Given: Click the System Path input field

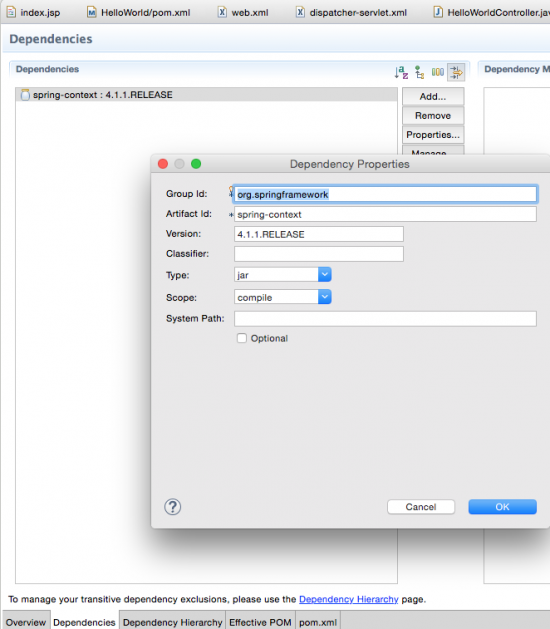Looking at the screenshot, I should pos(385,319).
